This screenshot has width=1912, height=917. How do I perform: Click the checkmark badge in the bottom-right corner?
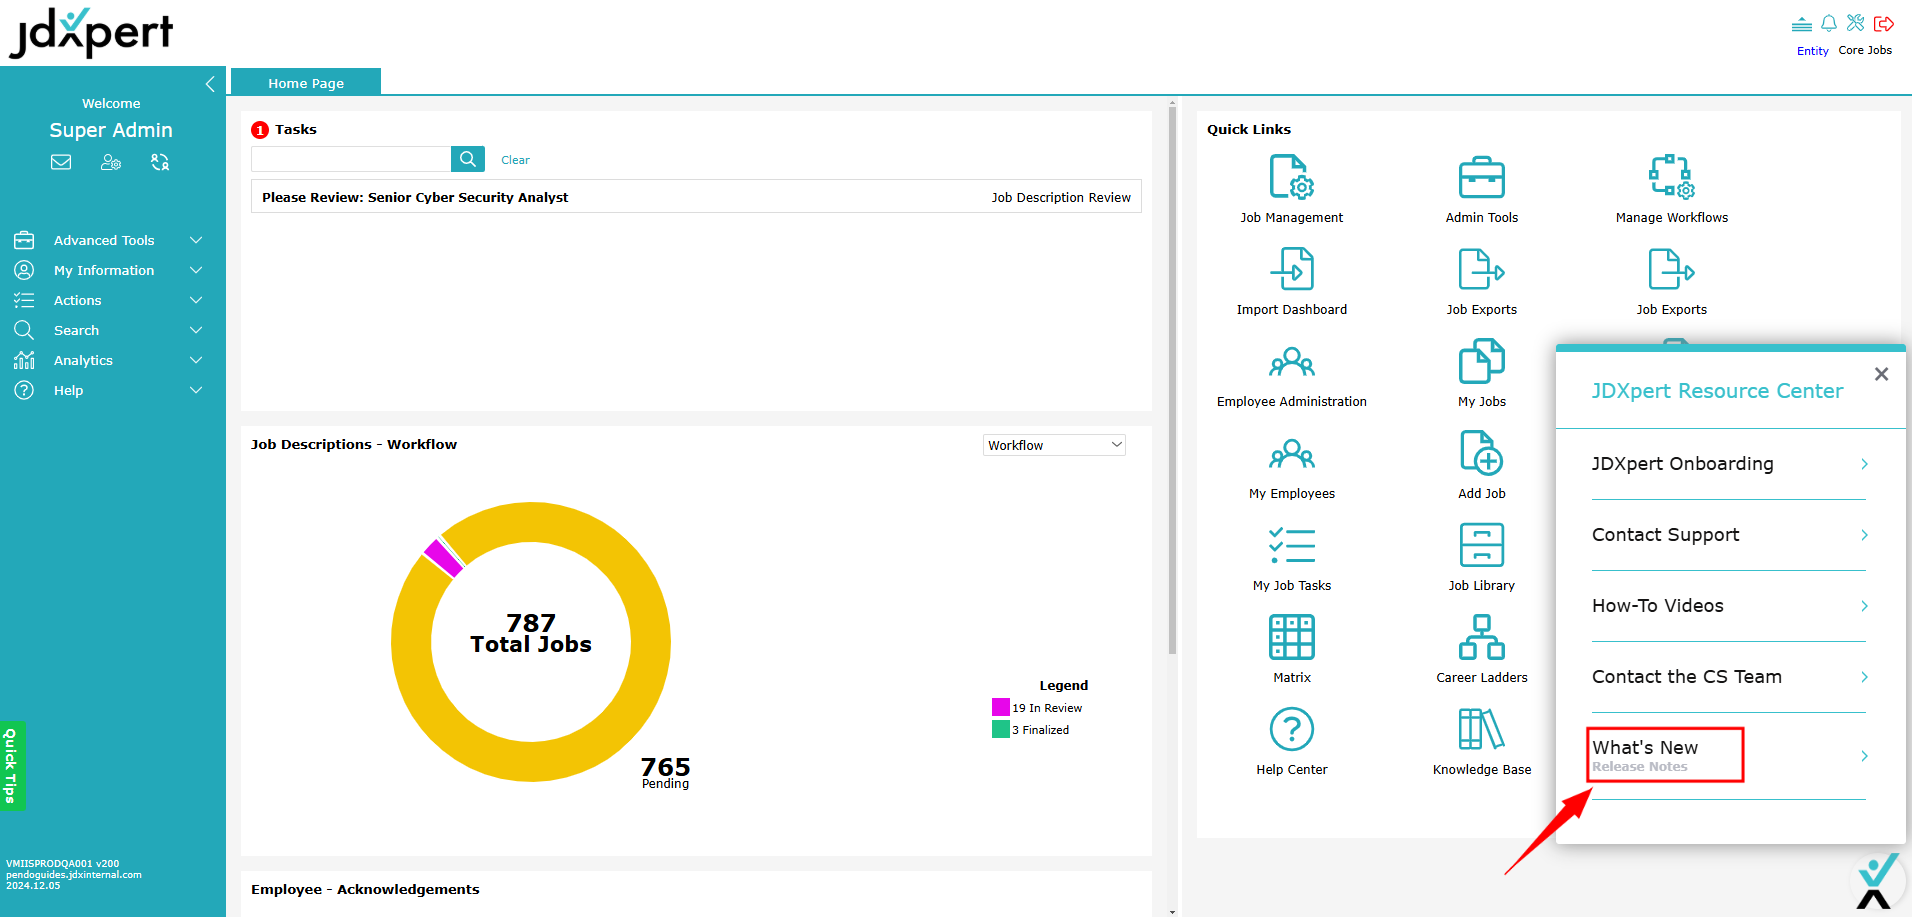tap(1877, 881)
